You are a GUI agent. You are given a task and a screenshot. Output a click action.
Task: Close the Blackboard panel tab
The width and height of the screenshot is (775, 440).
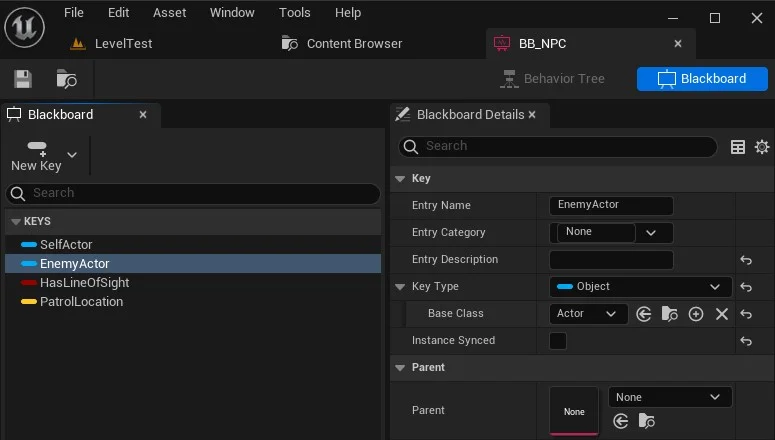click(143, 115)
